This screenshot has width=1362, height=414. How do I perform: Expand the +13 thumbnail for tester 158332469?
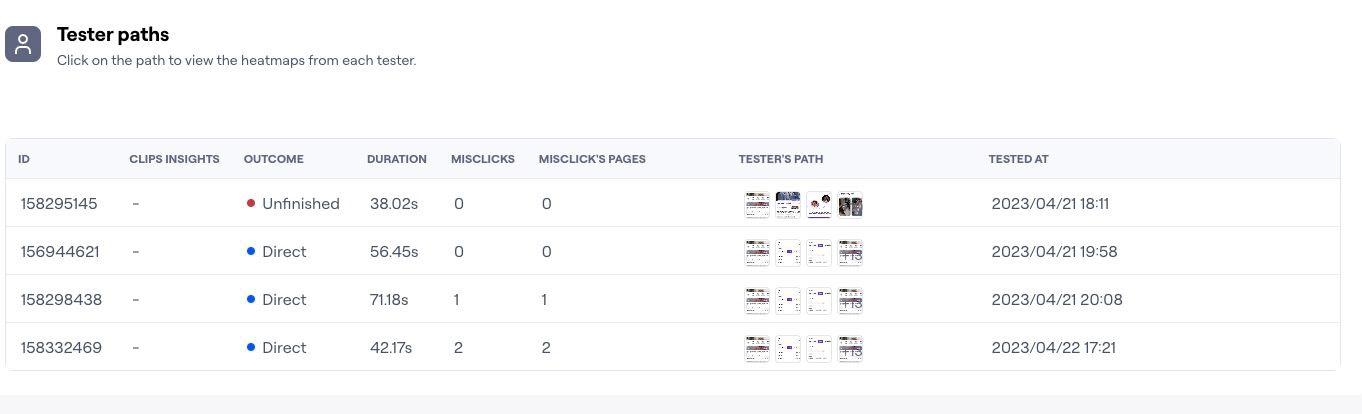click(x=850, y=349)
